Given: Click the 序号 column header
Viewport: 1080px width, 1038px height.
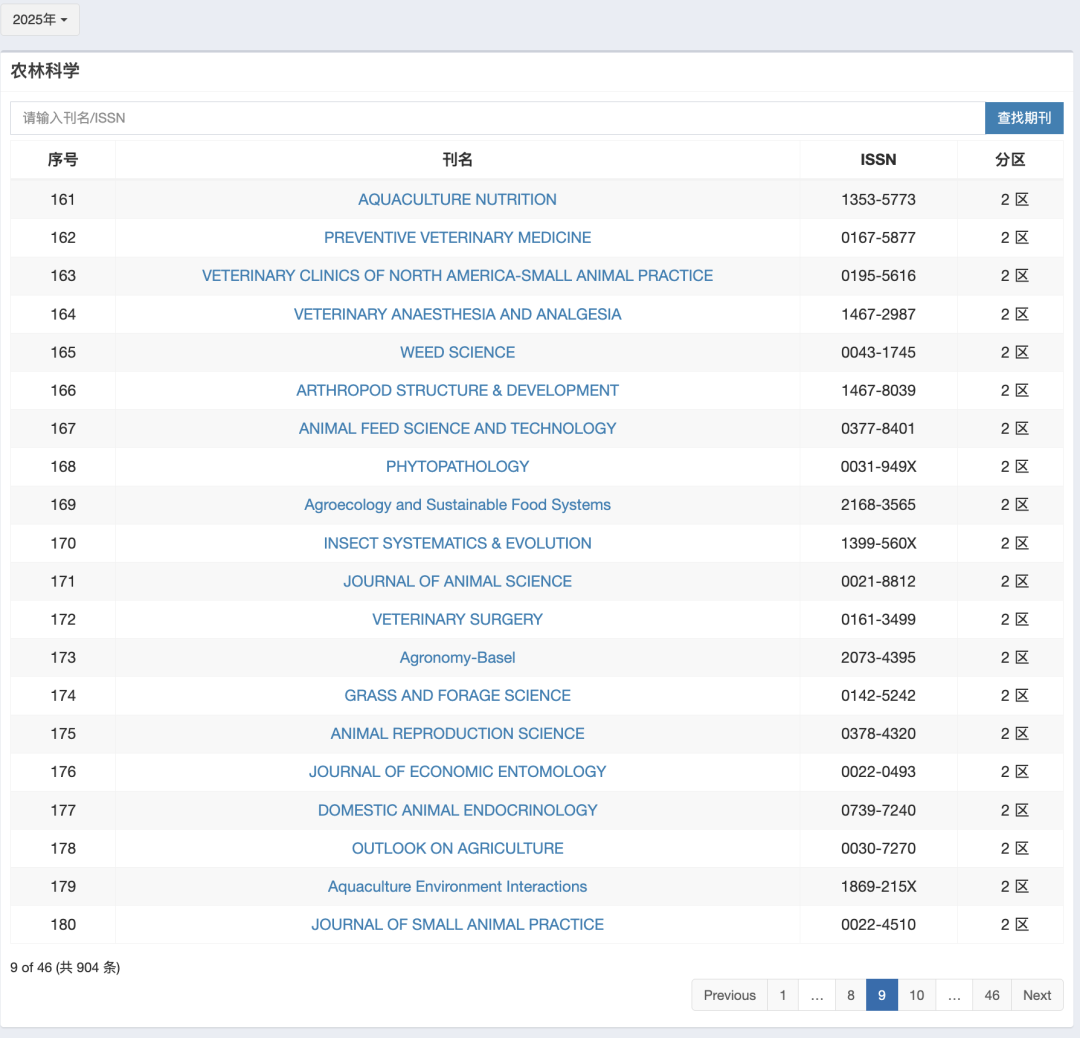Looking at the screenshot, I should pyautogui.click(x=63, y=160).
